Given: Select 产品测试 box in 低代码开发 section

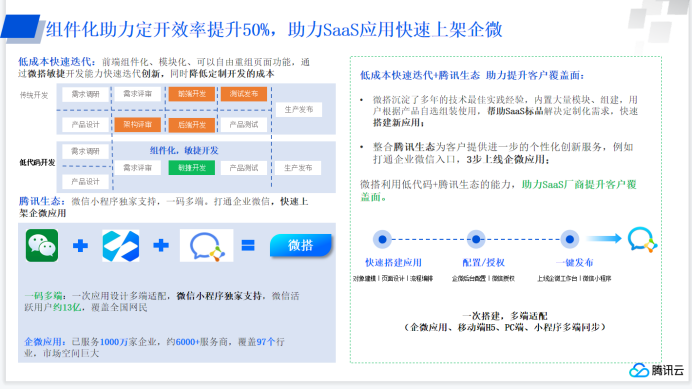Looking at the screenshot, I should 244,168.
